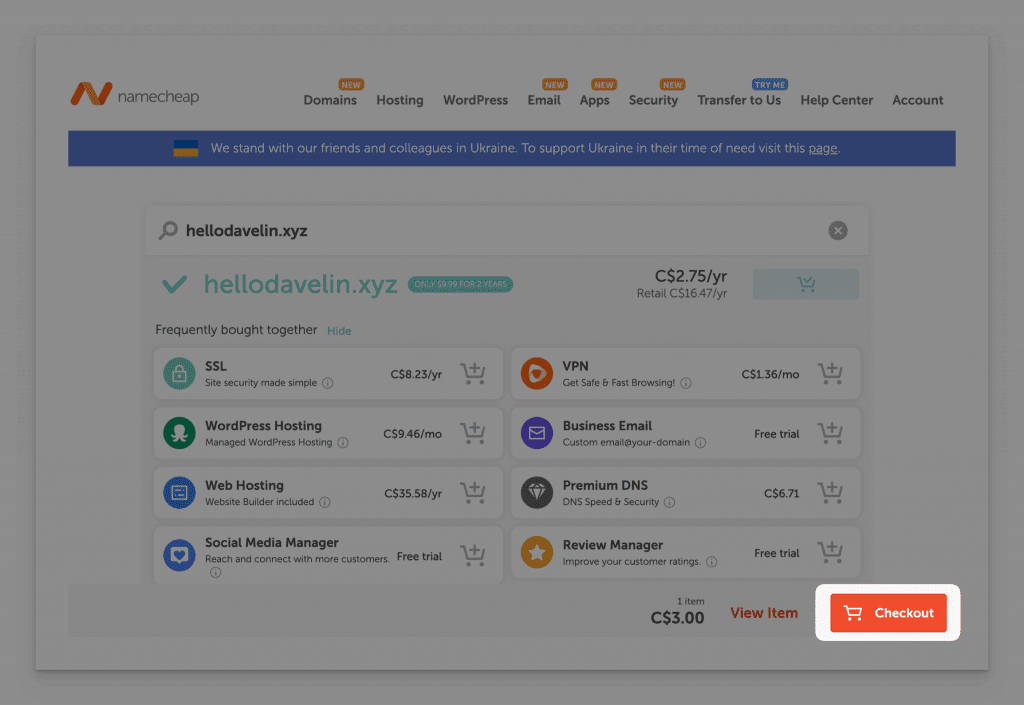1024x705 pixels.
Task: Click the 1 item cart count
Action: click(x=690, y=601)
